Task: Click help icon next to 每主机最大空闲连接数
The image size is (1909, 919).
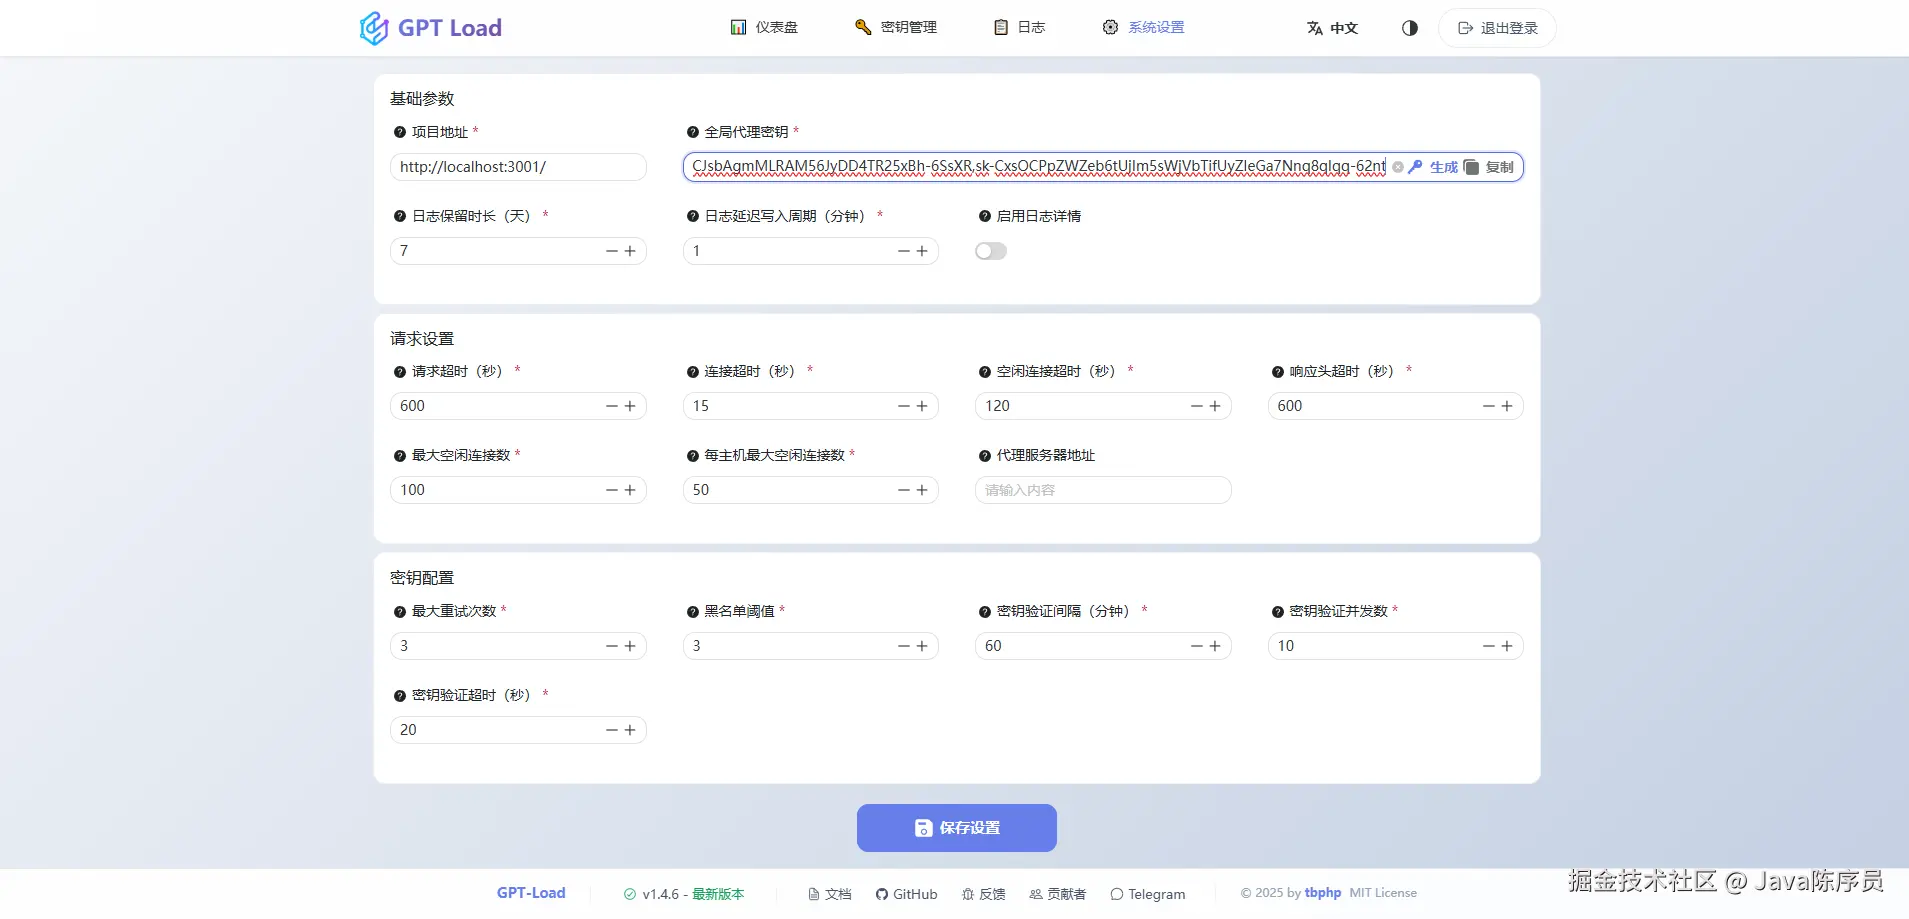Action: 692,456
